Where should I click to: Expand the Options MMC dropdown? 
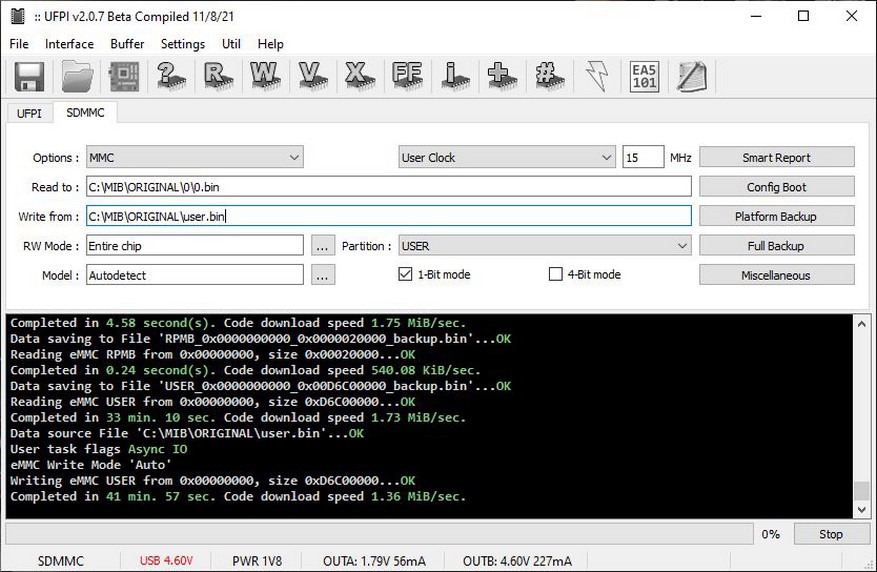[x=194, y=158]
